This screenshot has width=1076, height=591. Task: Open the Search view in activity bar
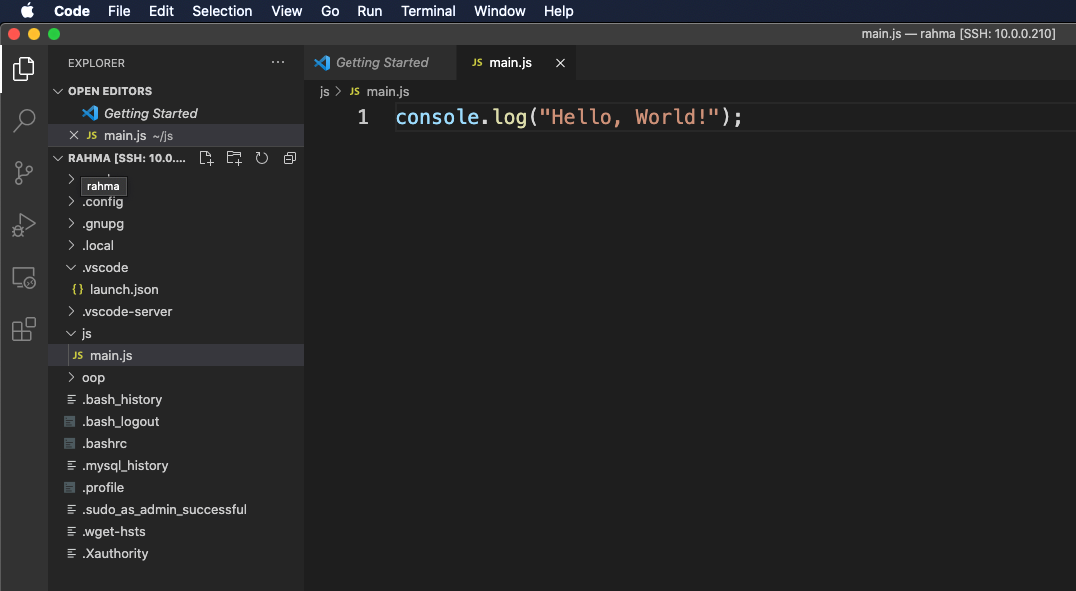click(x=24, y=121)
